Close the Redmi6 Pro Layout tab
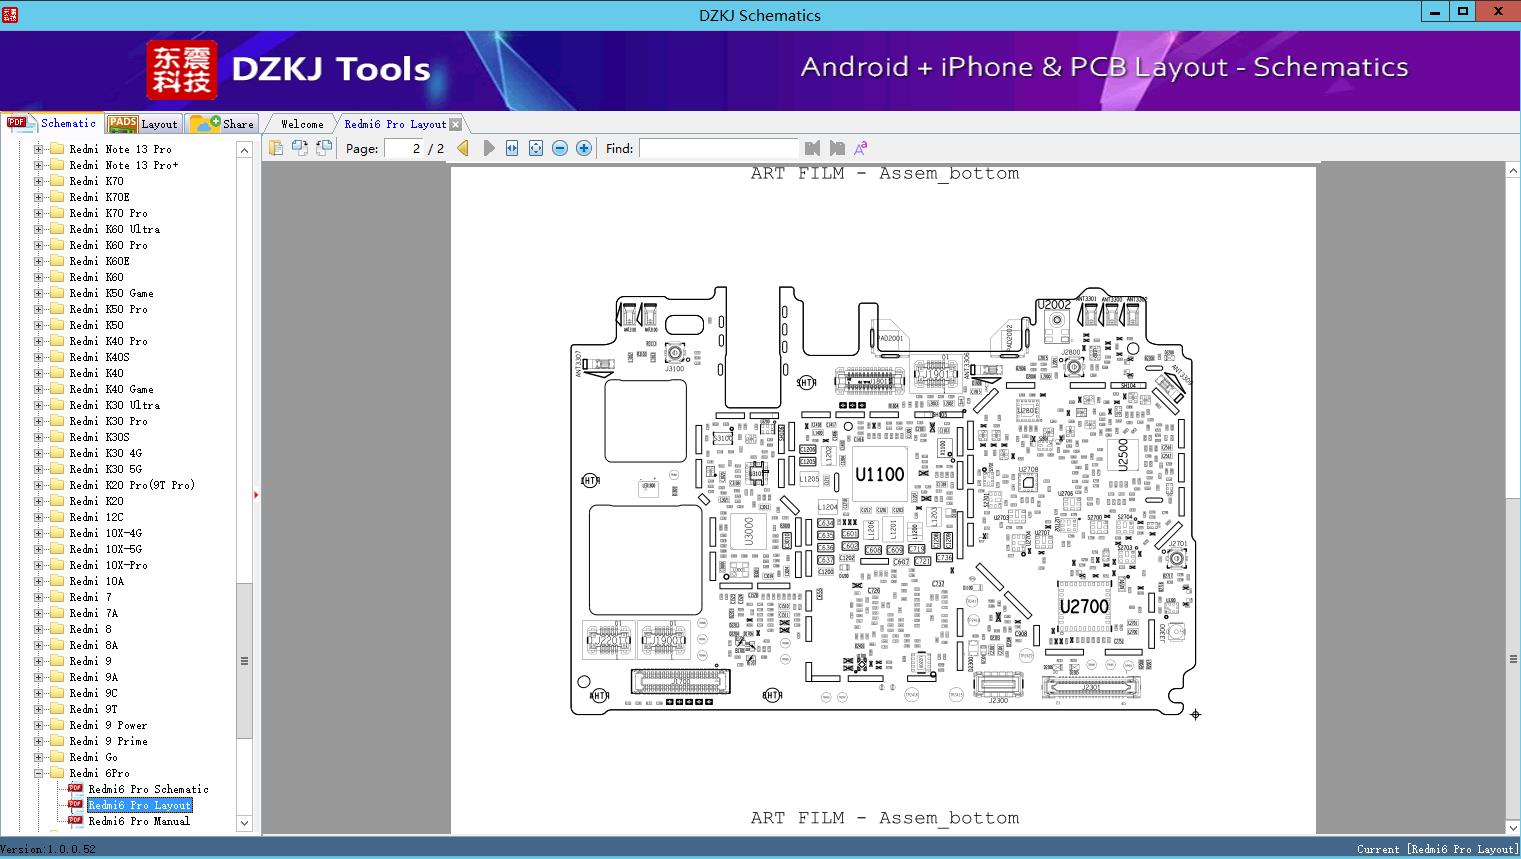 pyautogui.click(x=456, y=125)
